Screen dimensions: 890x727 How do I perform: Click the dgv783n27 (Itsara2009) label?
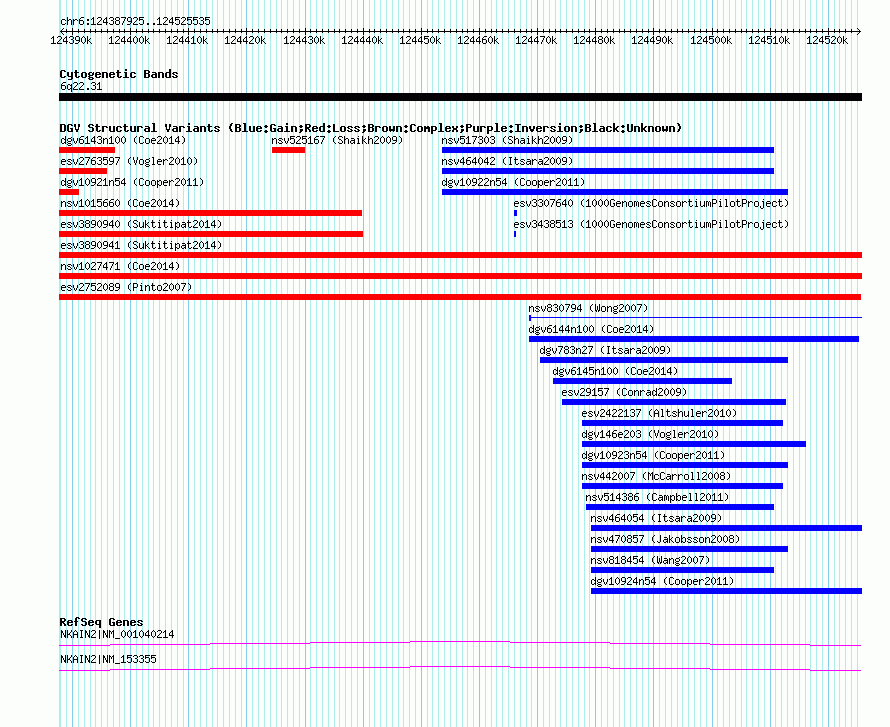point(605,350)
